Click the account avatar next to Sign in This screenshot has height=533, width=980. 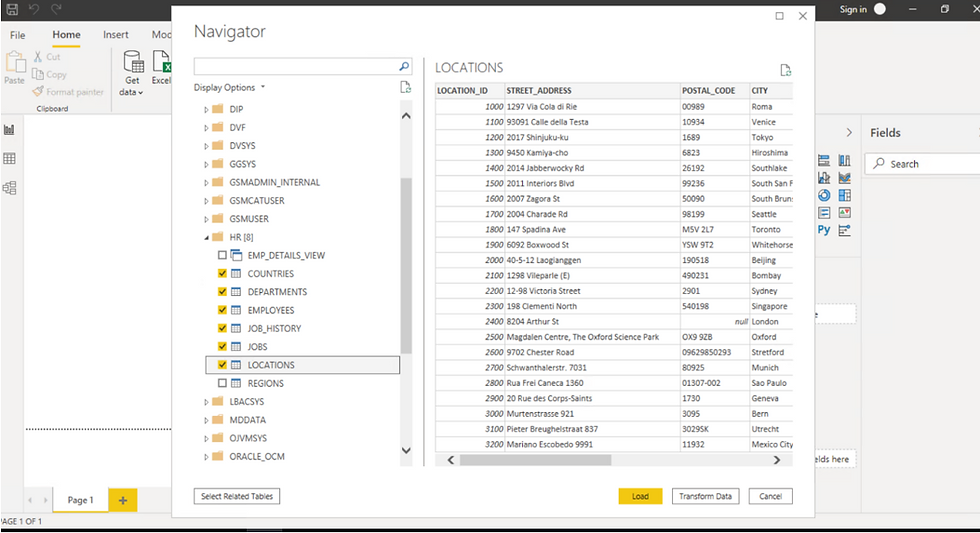tap(880, 9)
